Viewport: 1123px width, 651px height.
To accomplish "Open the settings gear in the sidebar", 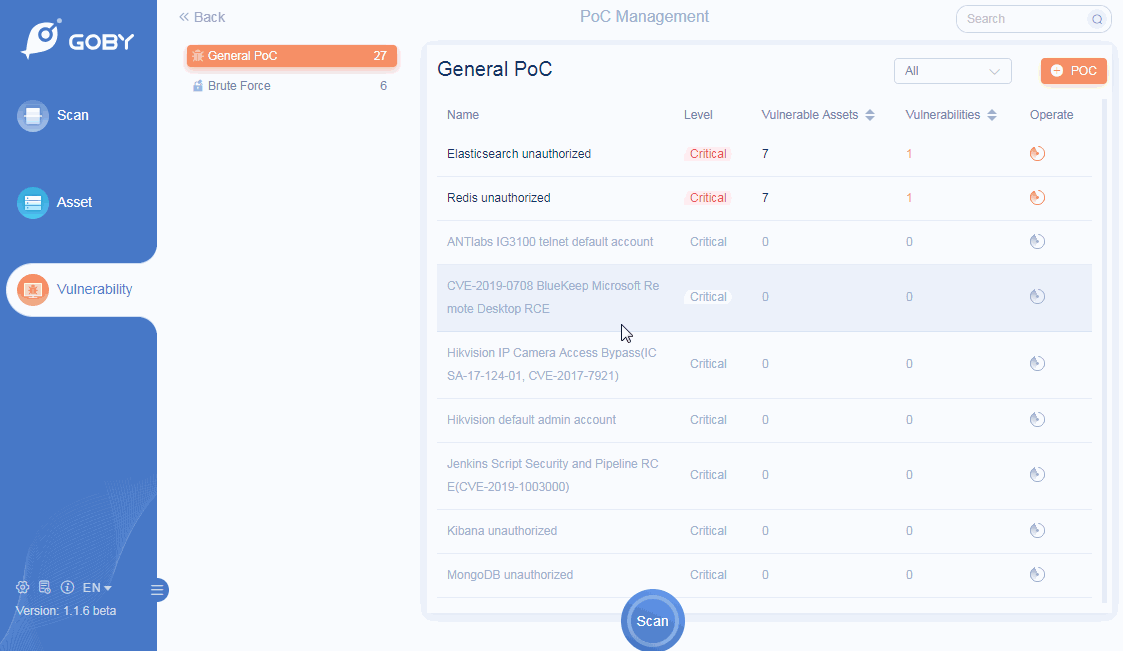I will 22,587.
